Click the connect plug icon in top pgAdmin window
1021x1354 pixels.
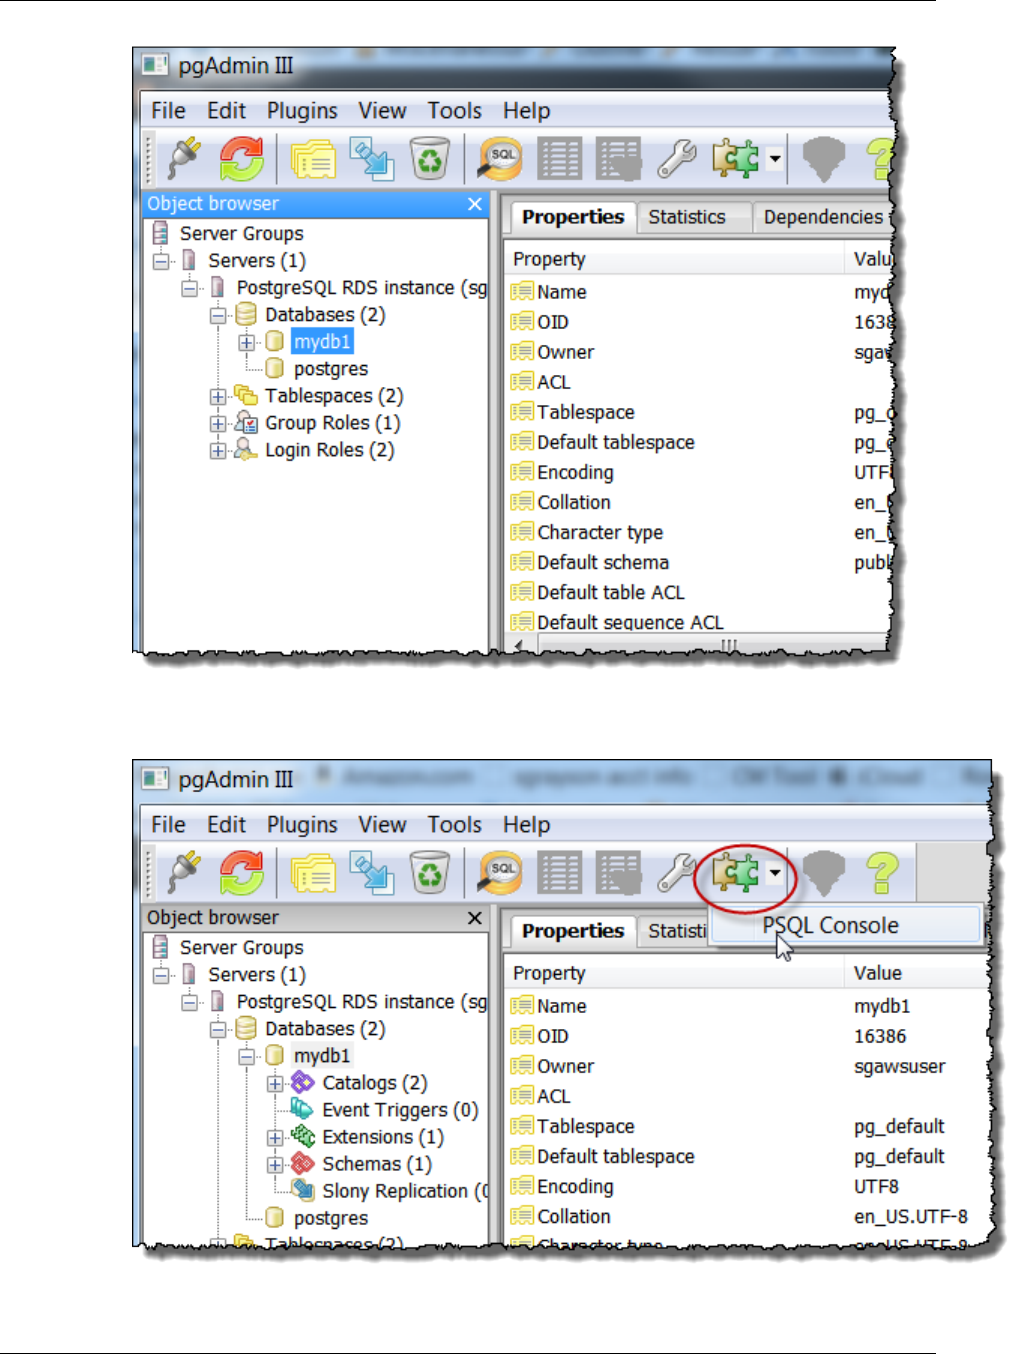pyautogui.click(x=184, y=158)
